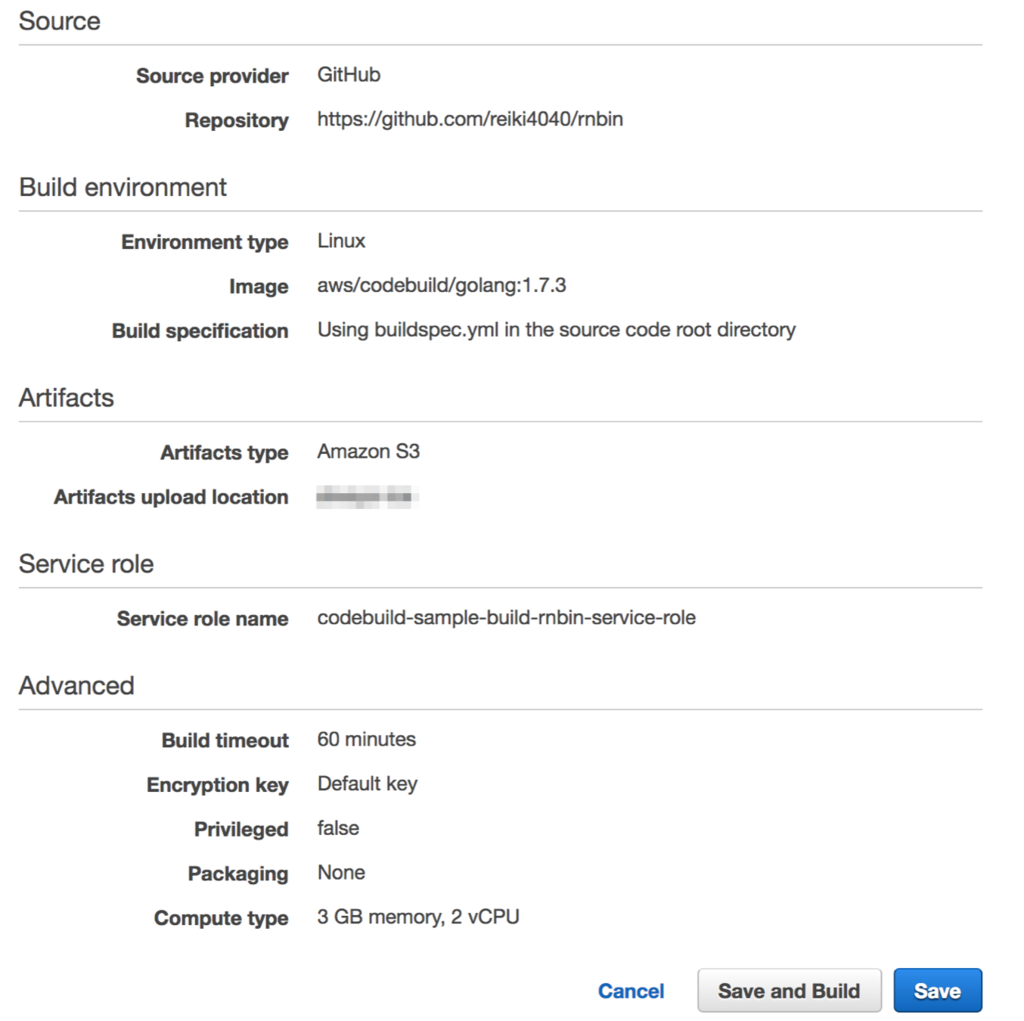Select the GitHub repository URL text
Screen dimensions: 1024x1021
470,119
